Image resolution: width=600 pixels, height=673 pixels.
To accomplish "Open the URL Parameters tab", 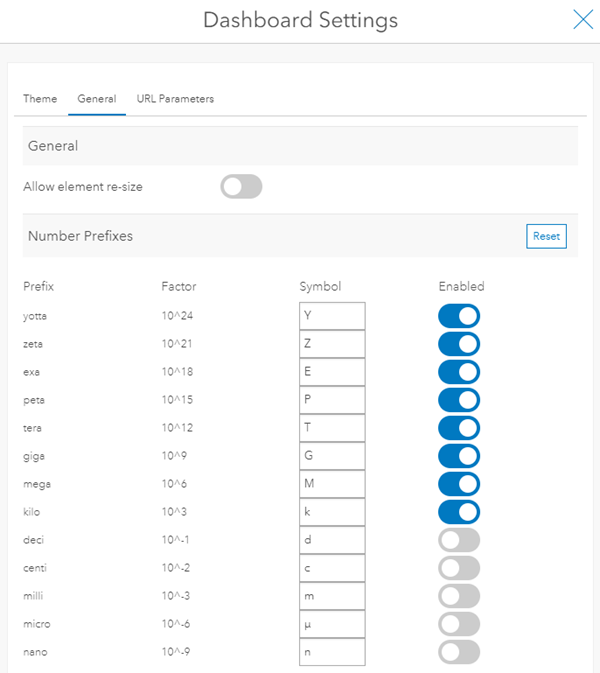I will (x=175, y=99).
